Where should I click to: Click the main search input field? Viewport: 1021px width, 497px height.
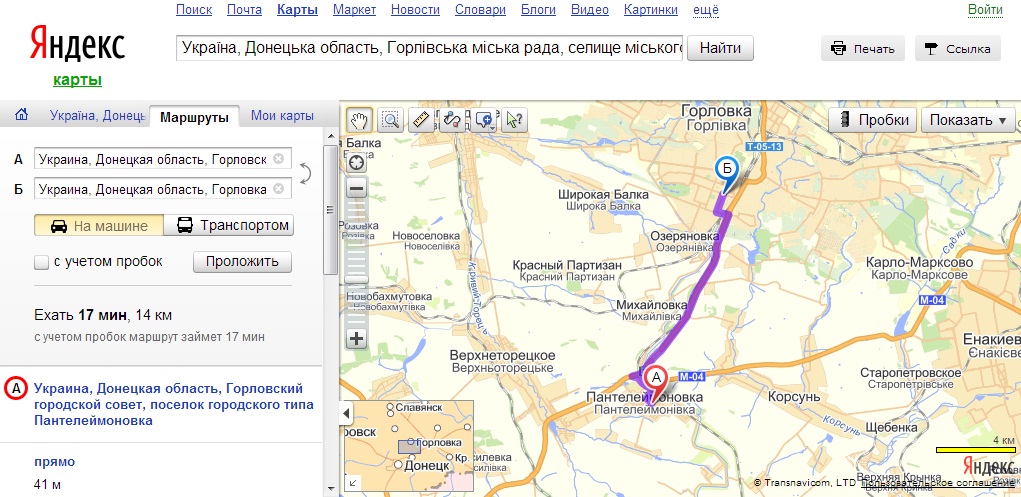pos(430,48)
